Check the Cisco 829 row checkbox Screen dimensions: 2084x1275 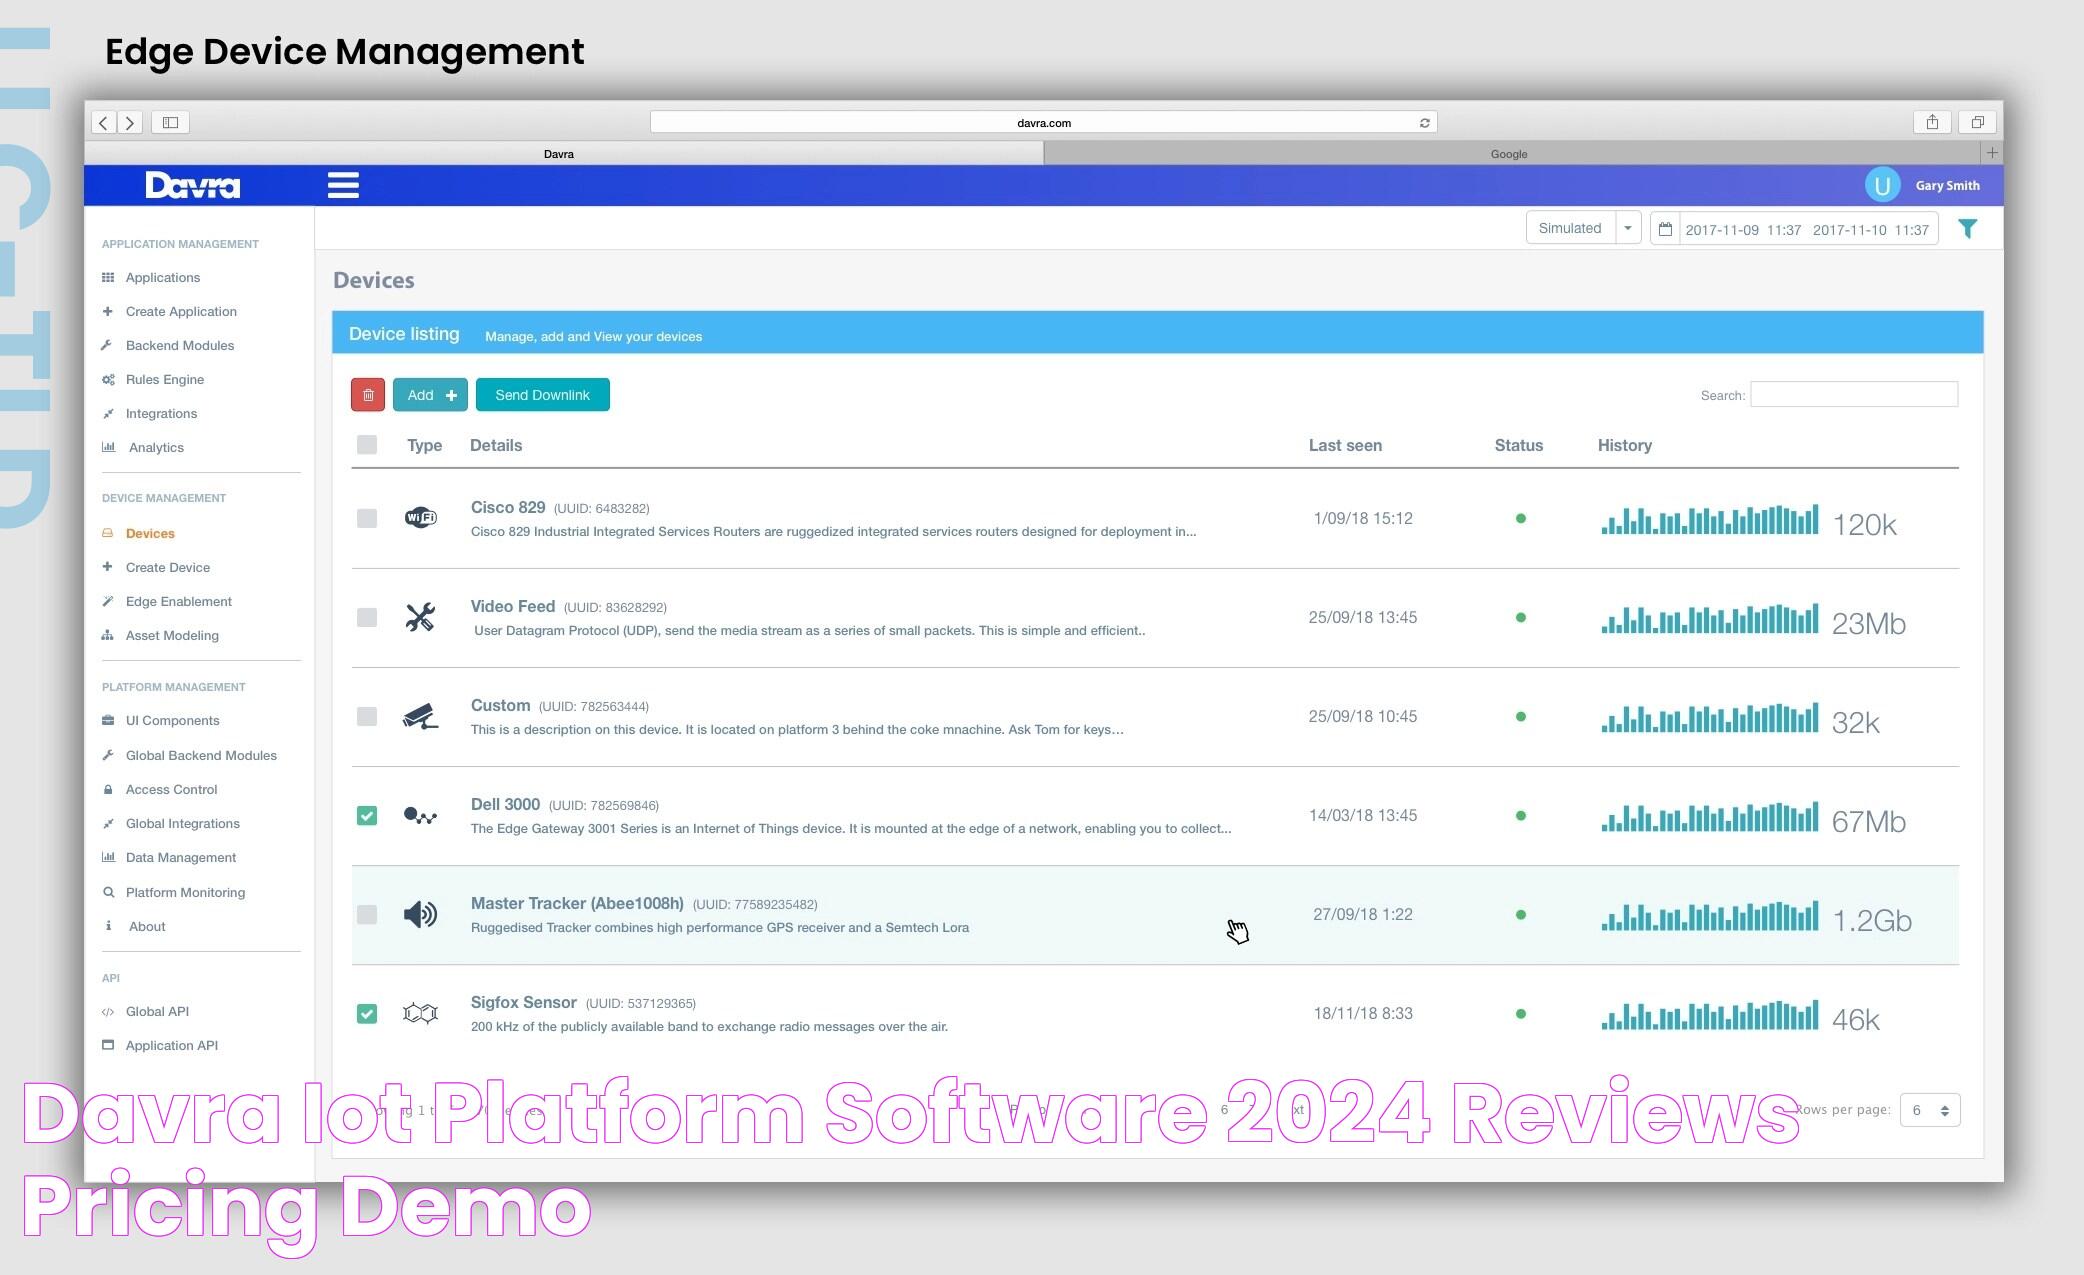pos(367,518)
